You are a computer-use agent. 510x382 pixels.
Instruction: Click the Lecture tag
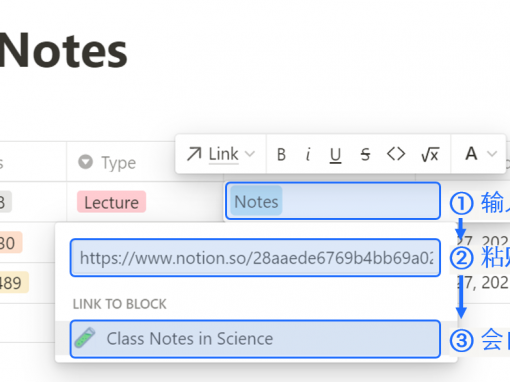point(111,202)
